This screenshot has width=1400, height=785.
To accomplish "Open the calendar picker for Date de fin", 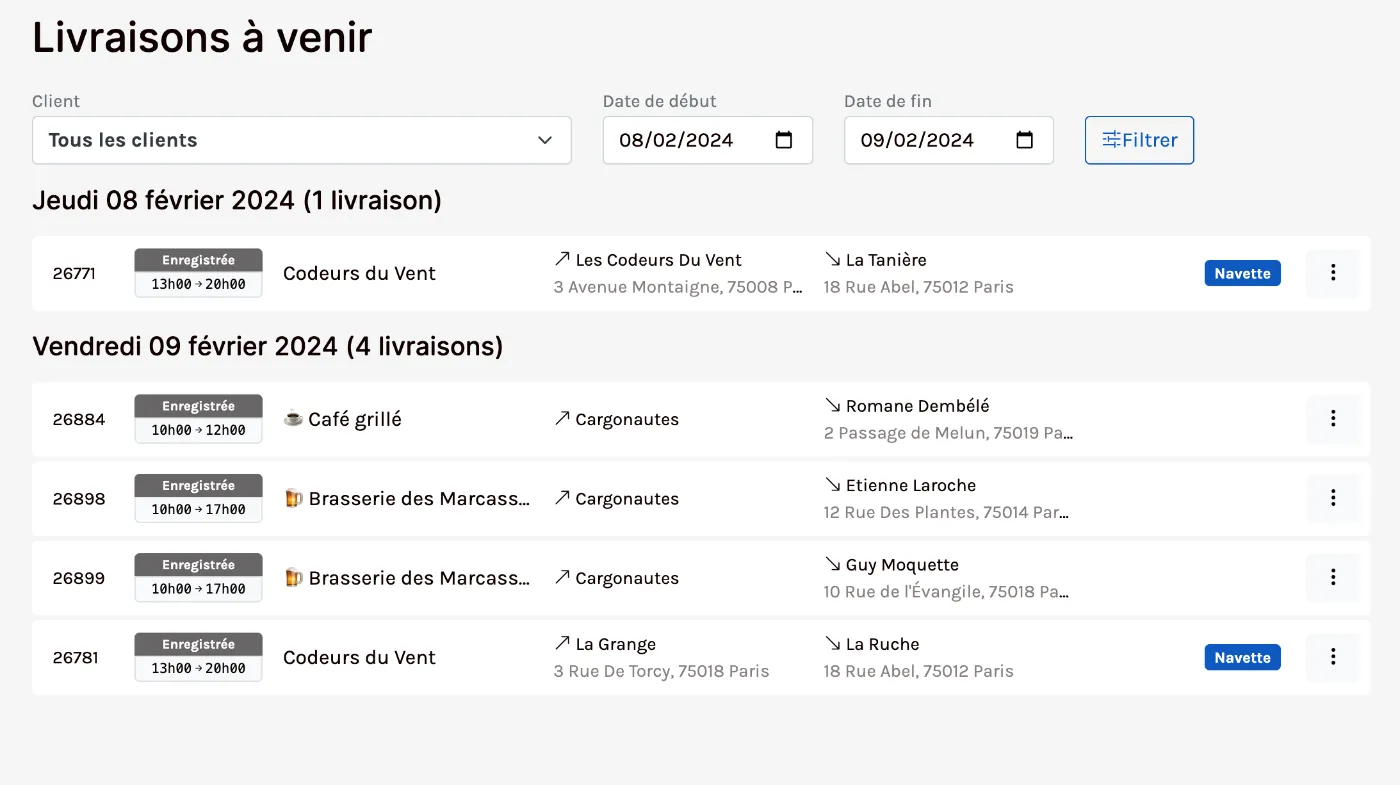I will [1025, 140].
